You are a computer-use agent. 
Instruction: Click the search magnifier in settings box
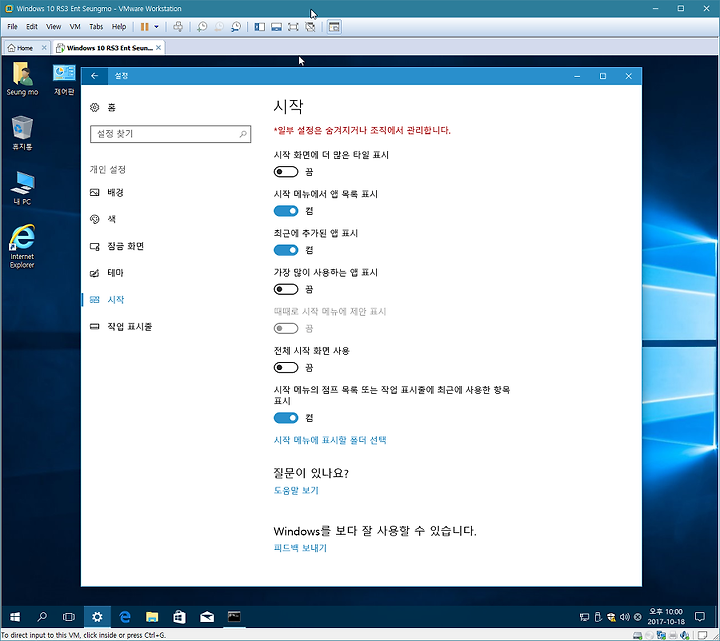point(243,134)
